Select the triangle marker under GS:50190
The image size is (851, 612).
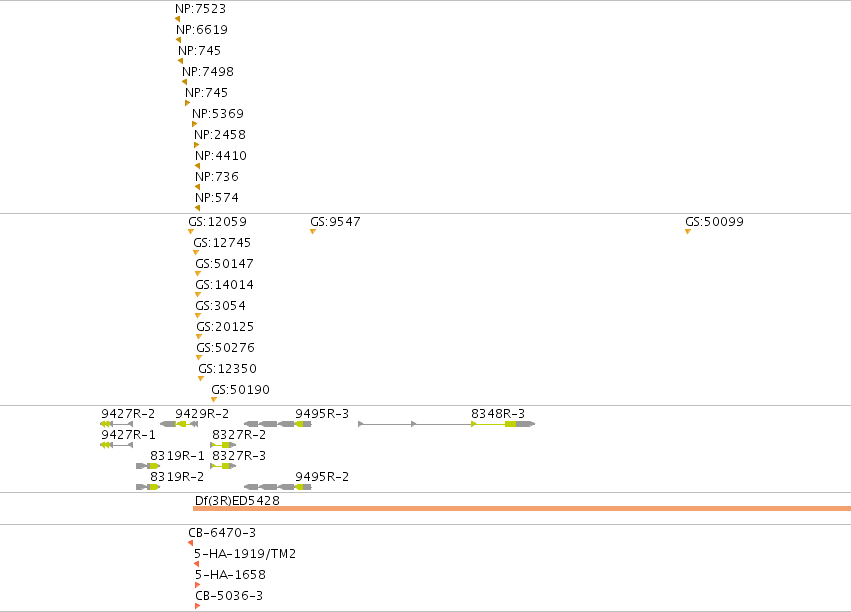(214, 399)
